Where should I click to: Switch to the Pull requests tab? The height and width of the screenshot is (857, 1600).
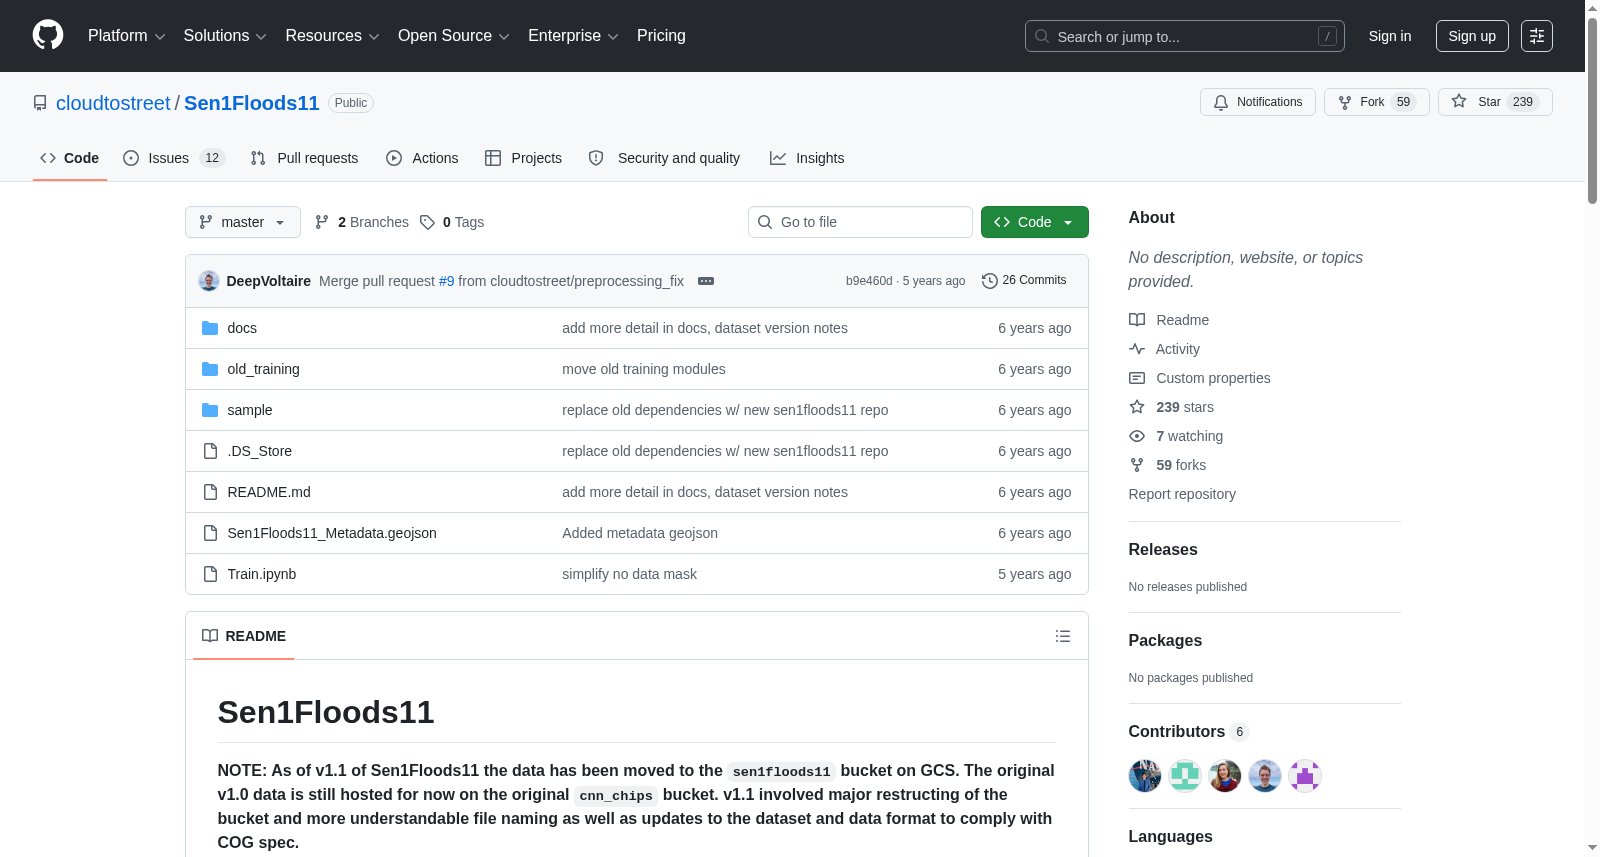(304, 158)
